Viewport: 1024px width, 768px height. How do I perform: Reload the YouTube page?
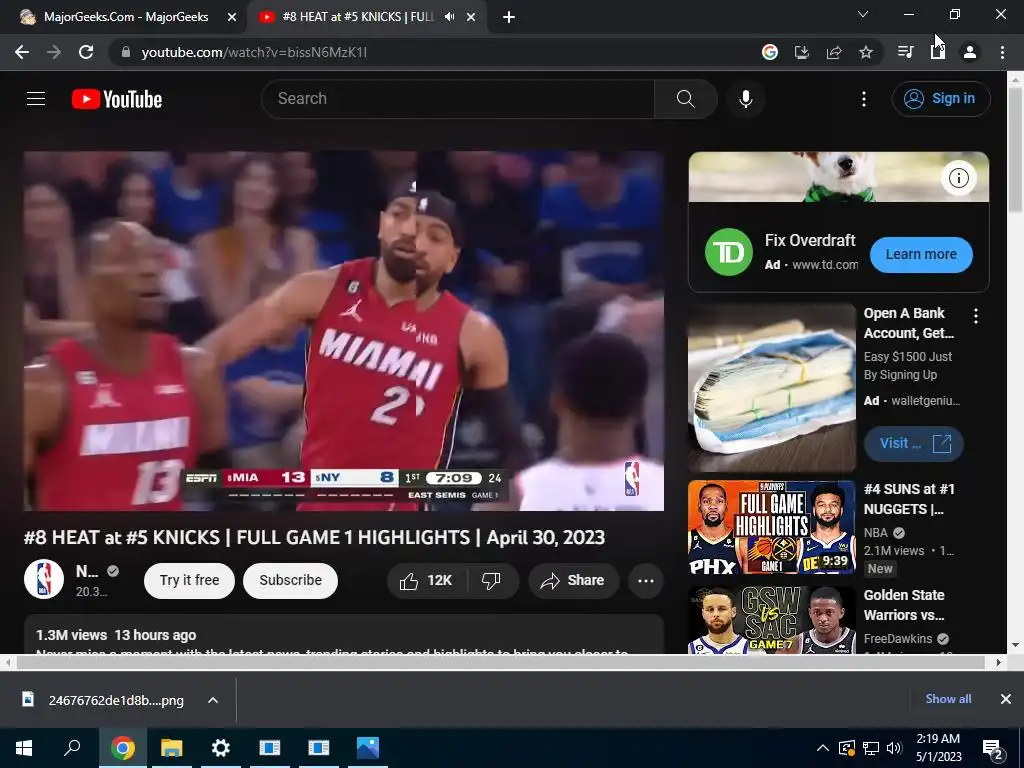click(86, 52)
